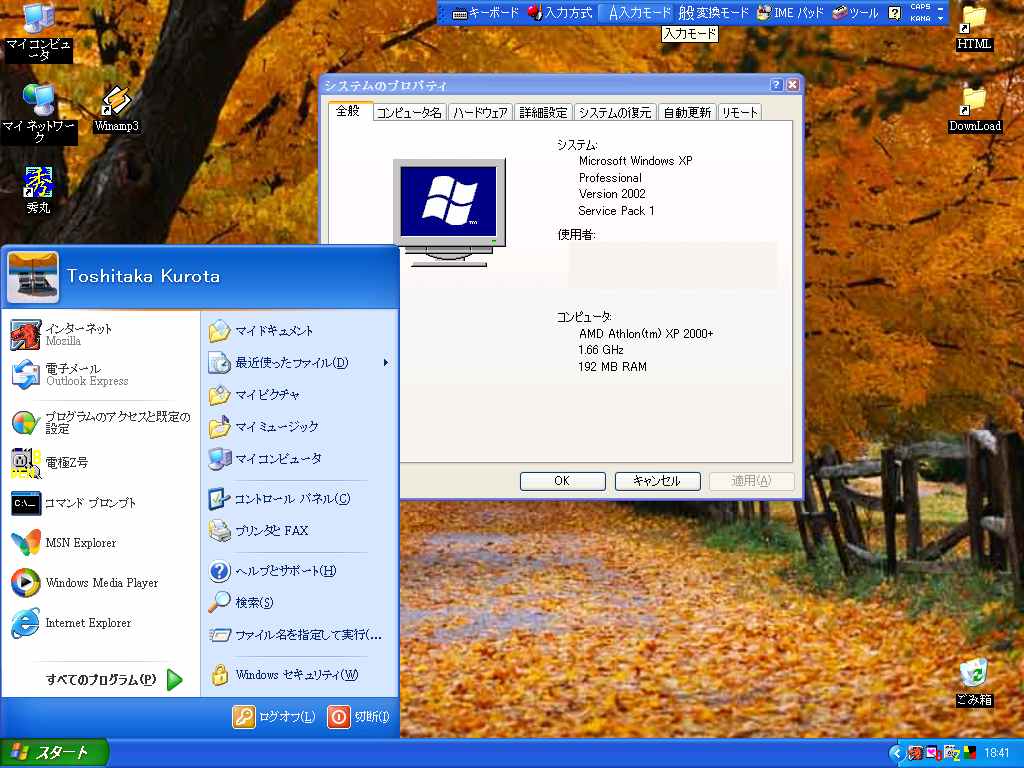The image size is (1024, 768).
Task: Switch to the 詳細設定 tab
Action: (543, 112)
